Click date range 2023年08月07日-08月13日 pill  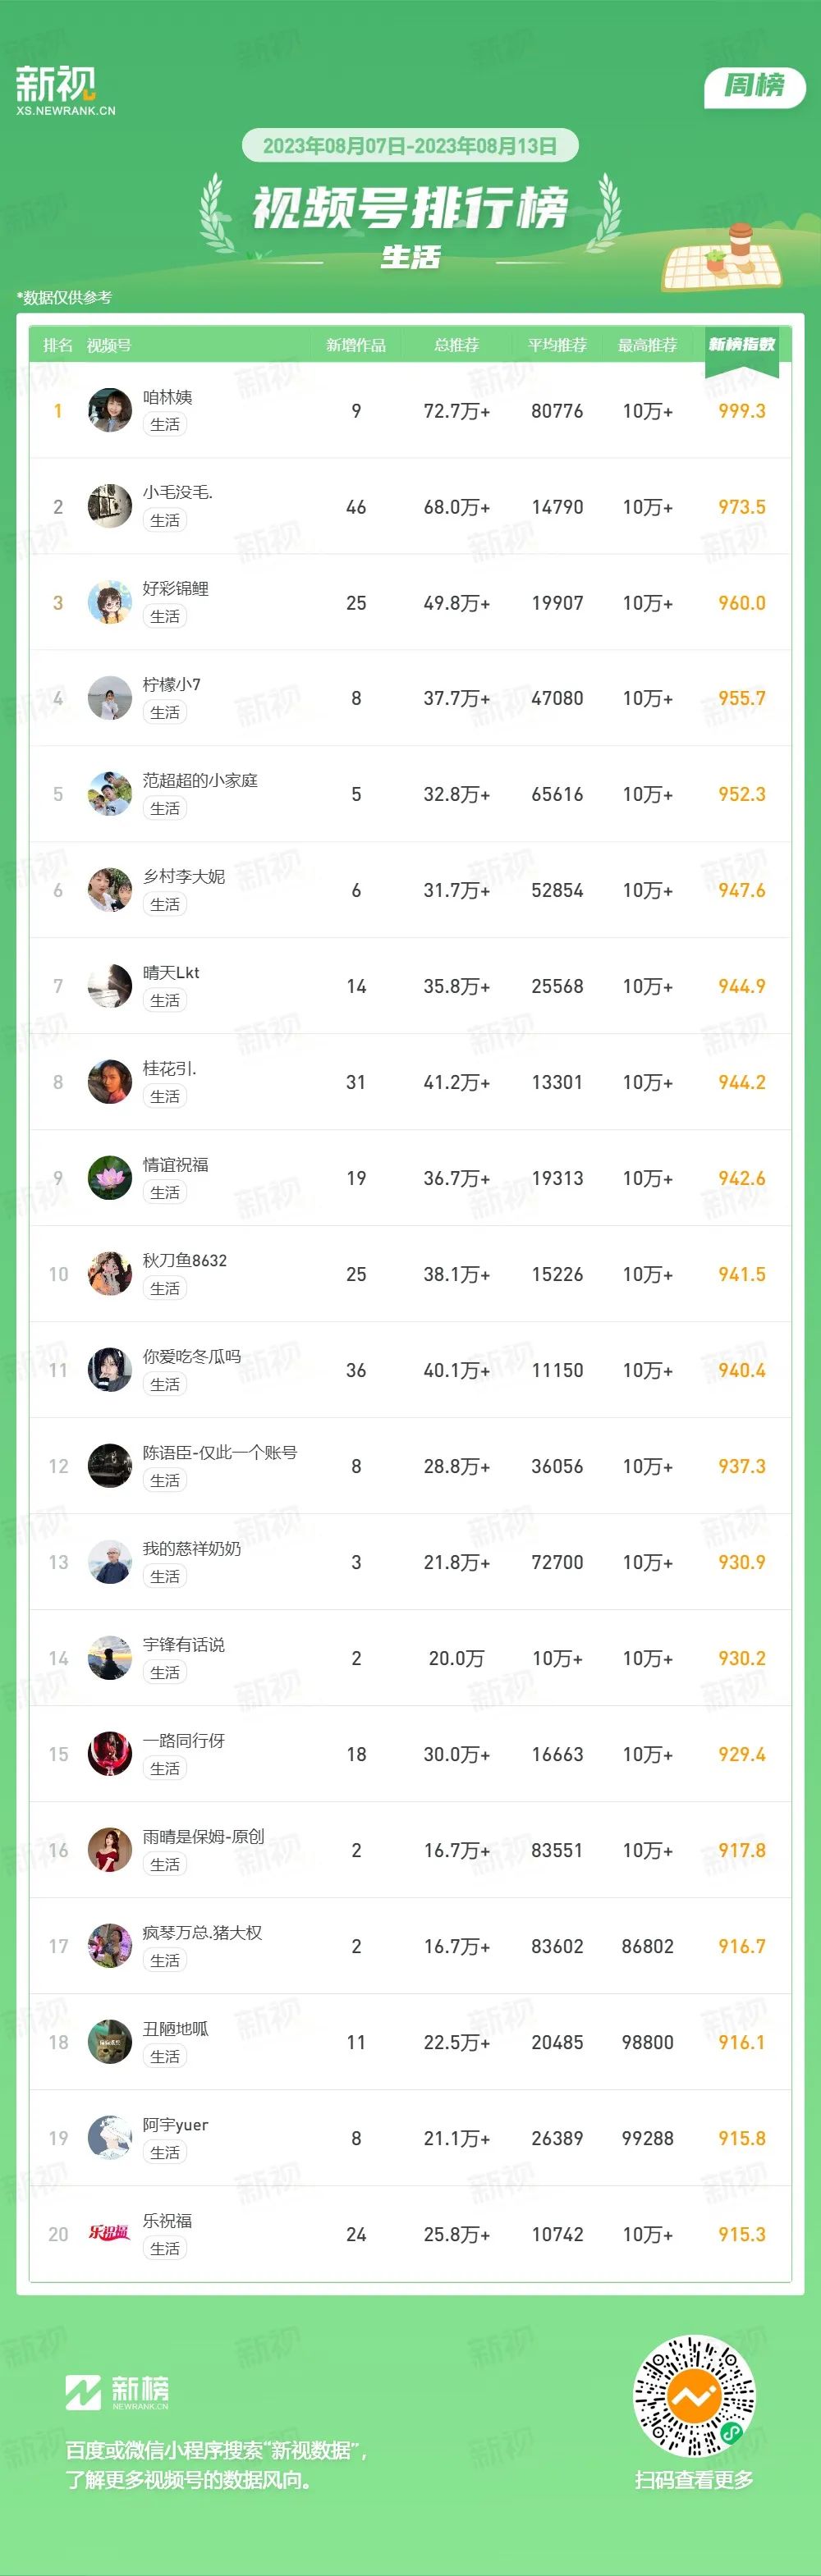click(x=410, y=146)
